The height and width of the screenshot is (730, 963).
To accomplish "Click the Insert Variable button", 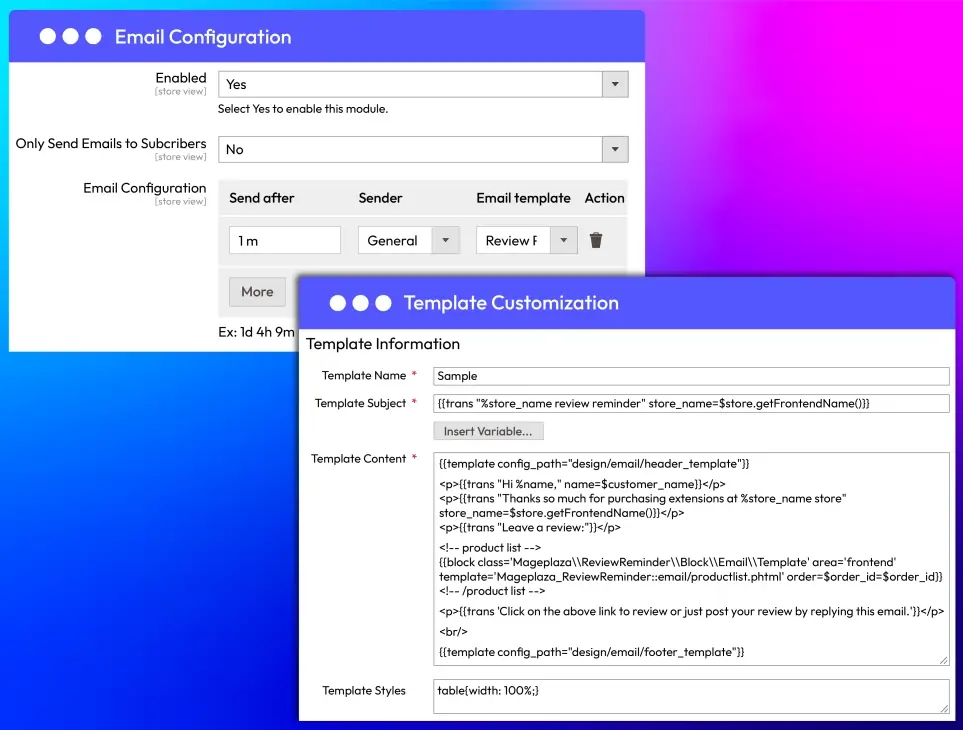I will coord(489,431).
